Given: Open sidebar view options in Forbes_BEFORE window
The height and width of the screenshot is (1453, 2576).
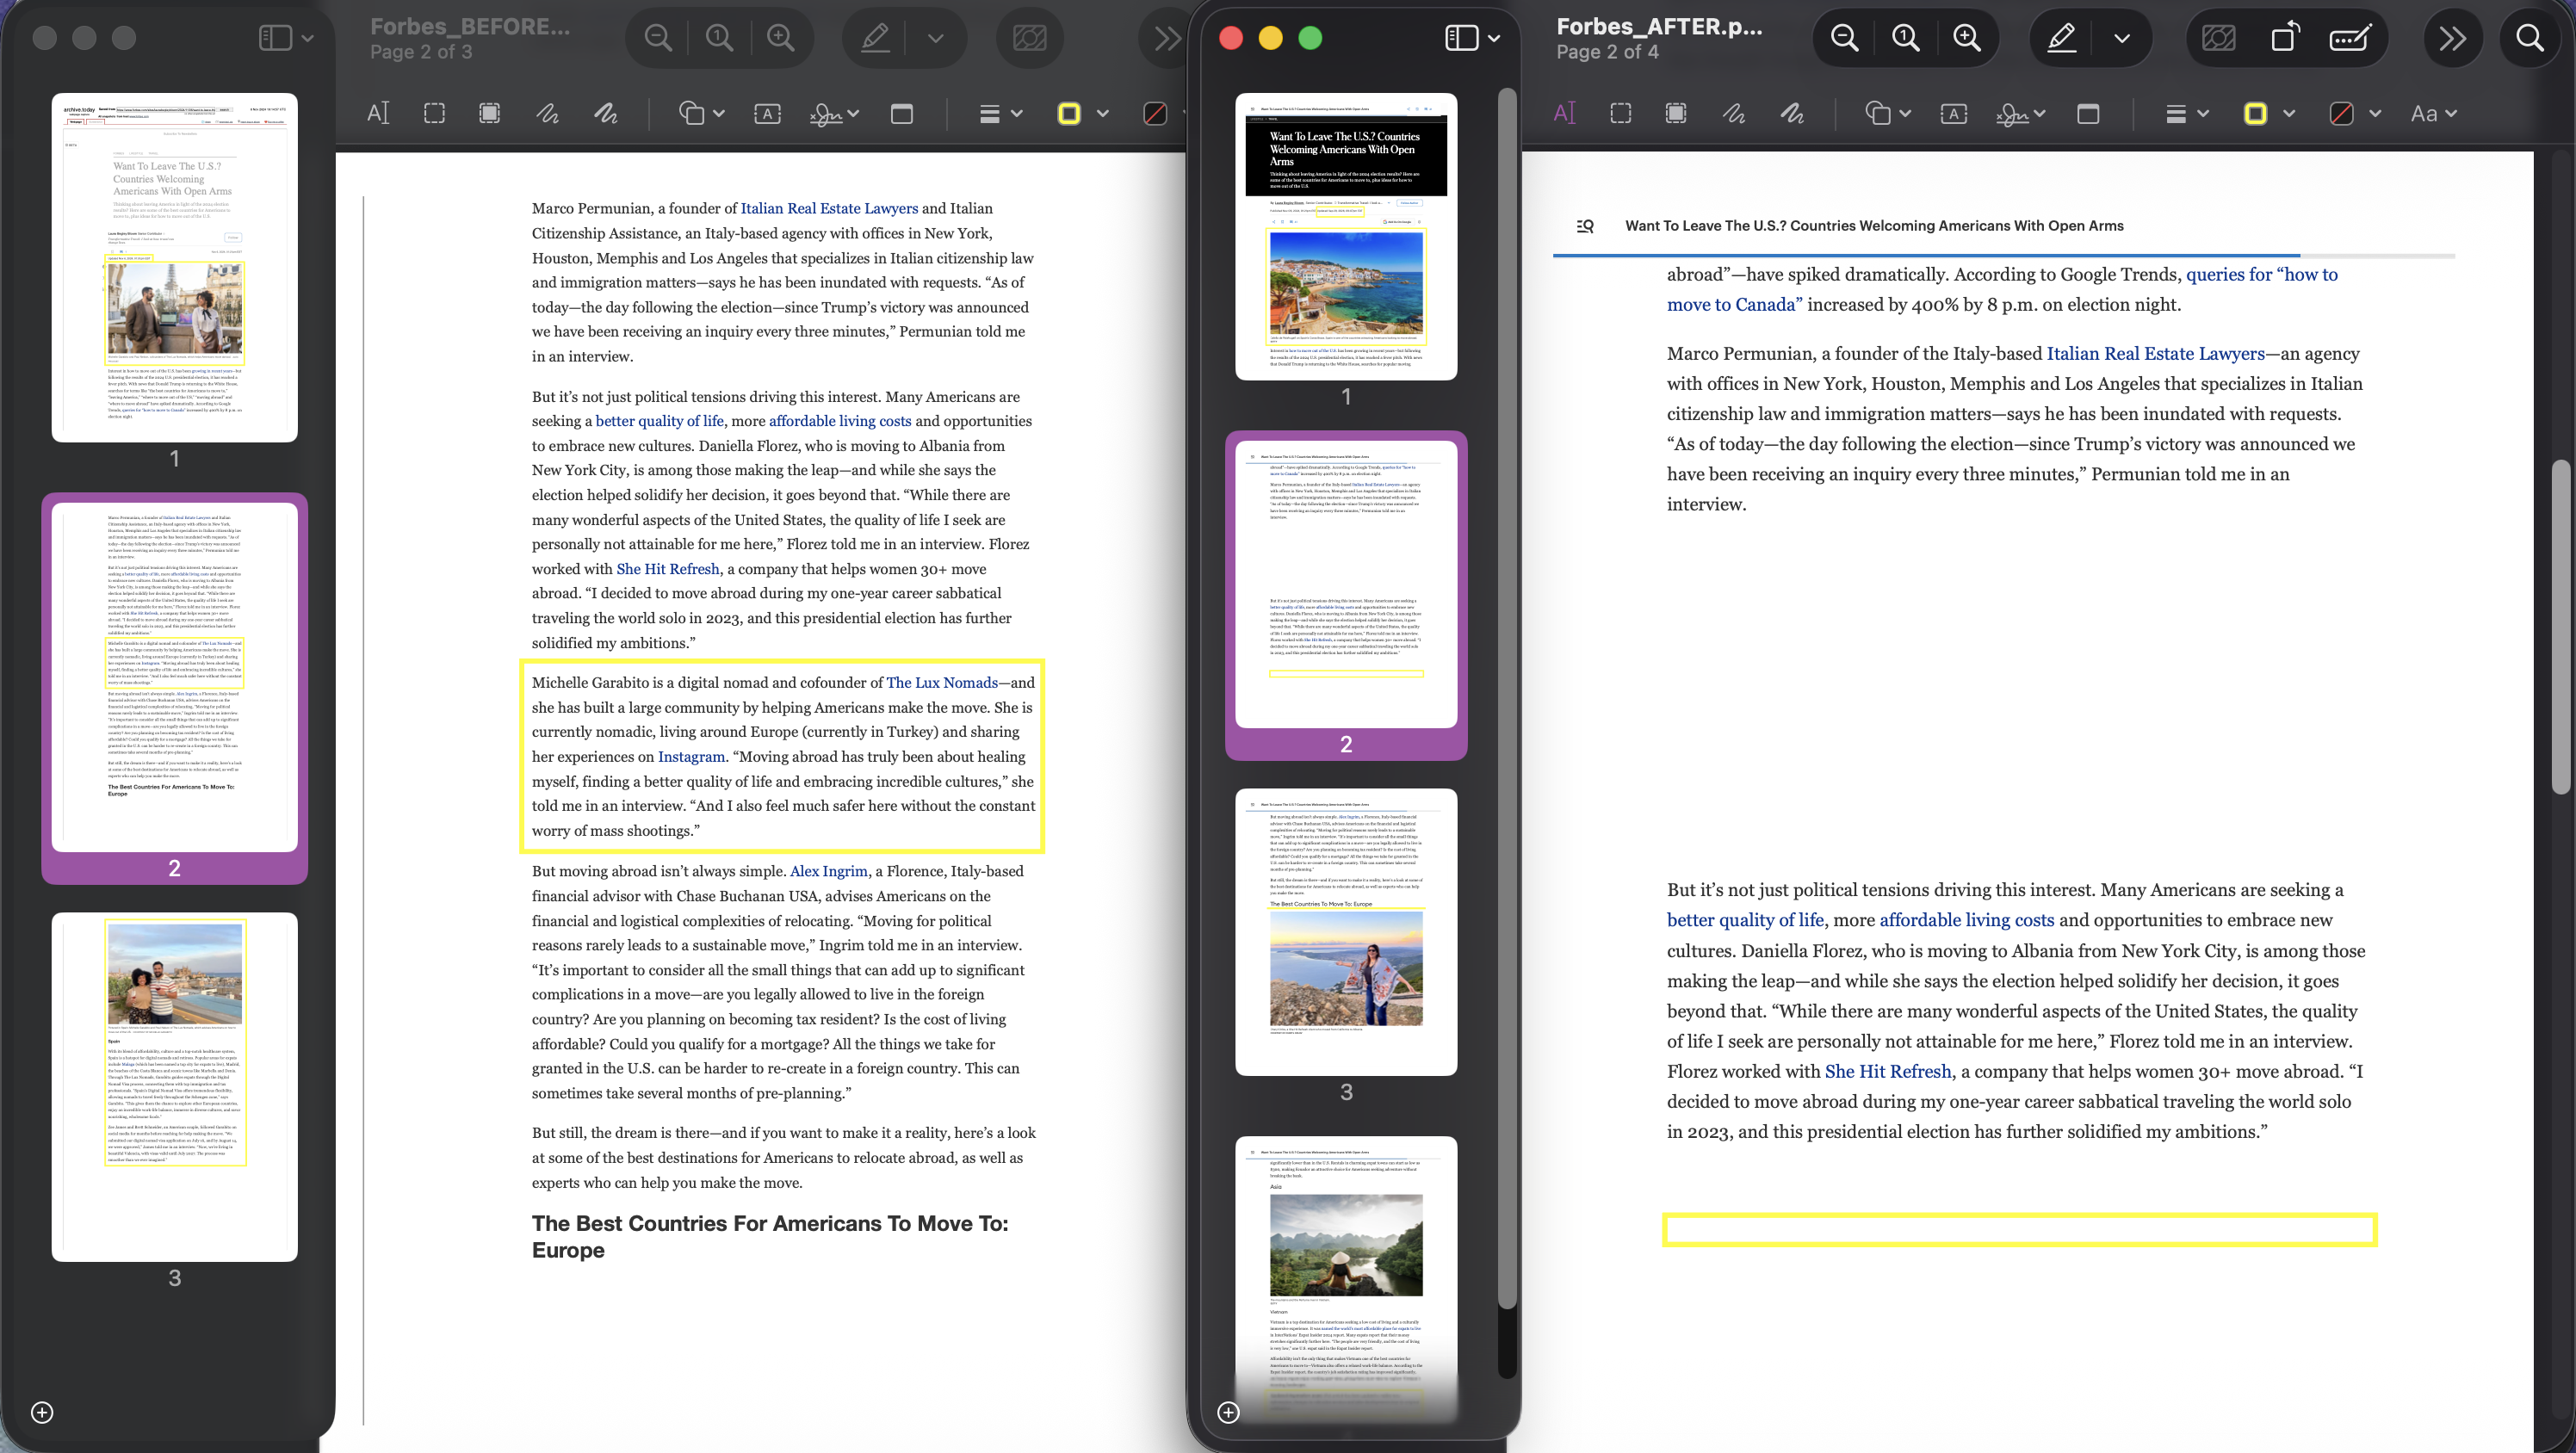Looking at the screenshot, I should pyautogui.click(x=286, y=38).
